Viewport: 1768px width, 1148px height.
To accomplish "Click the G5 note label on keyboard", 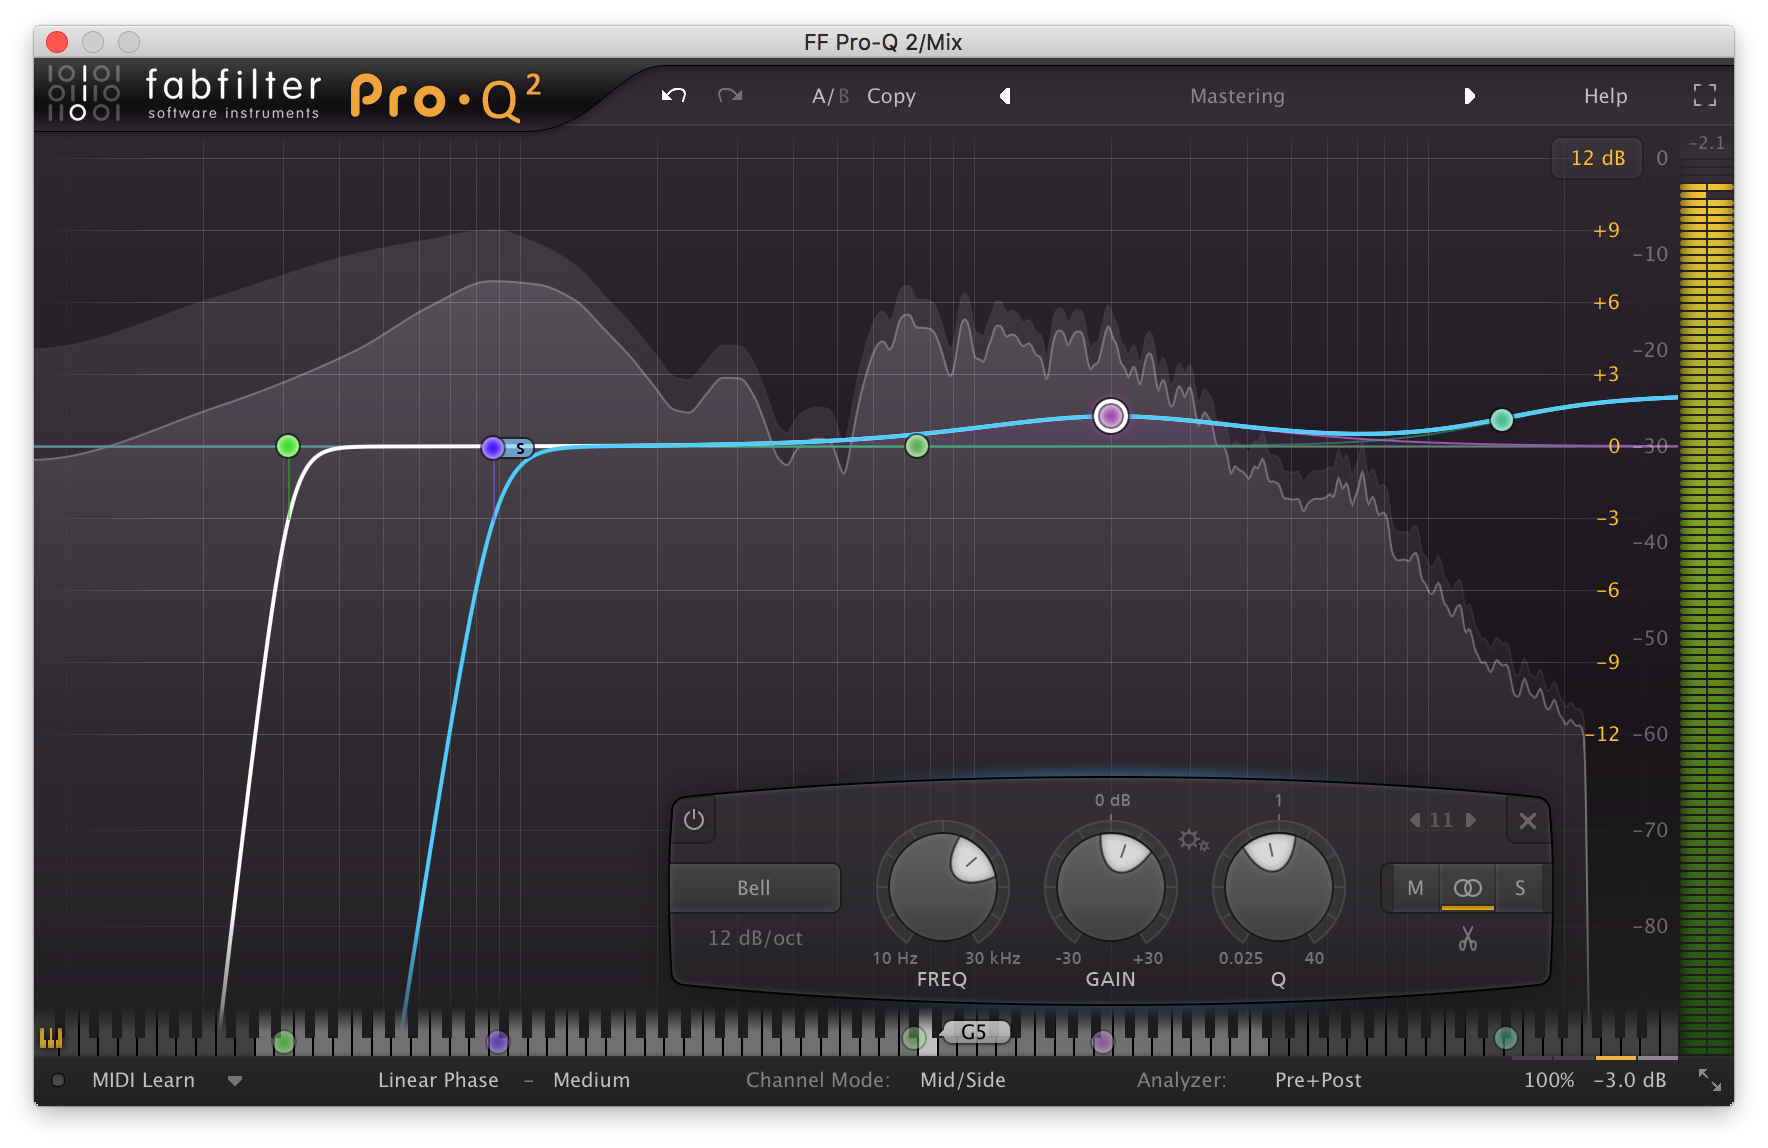I will (x=974, y=1032).
